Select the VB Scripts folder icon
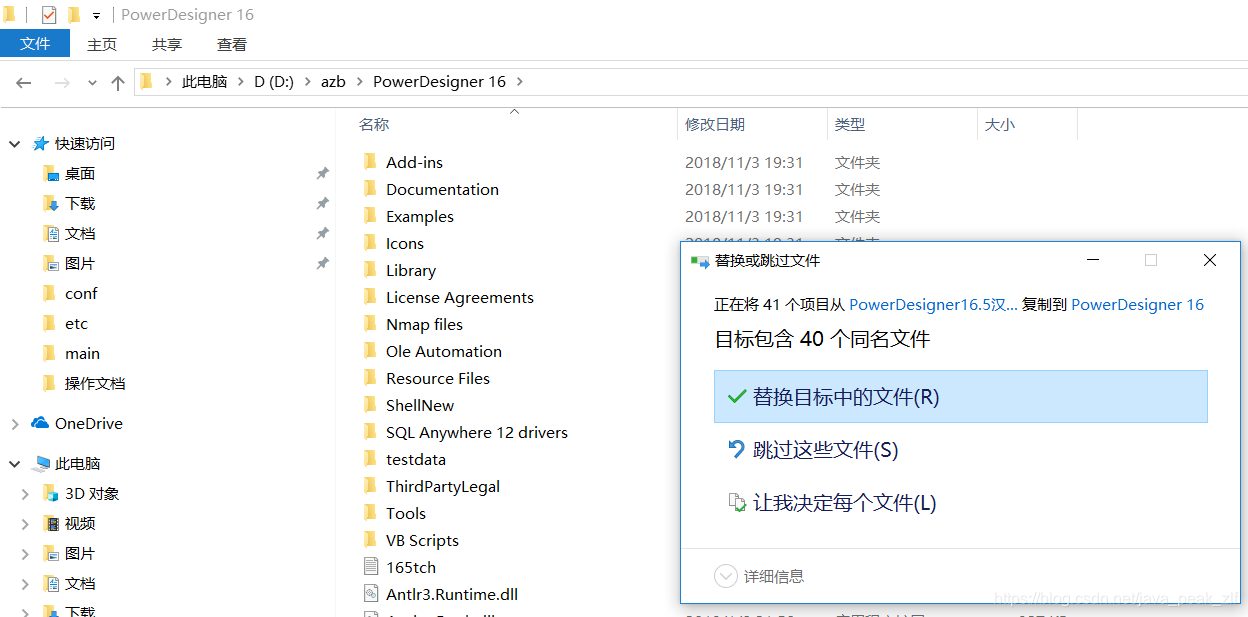Screen dimensions: 1248x617 click(x=370, y=540)
